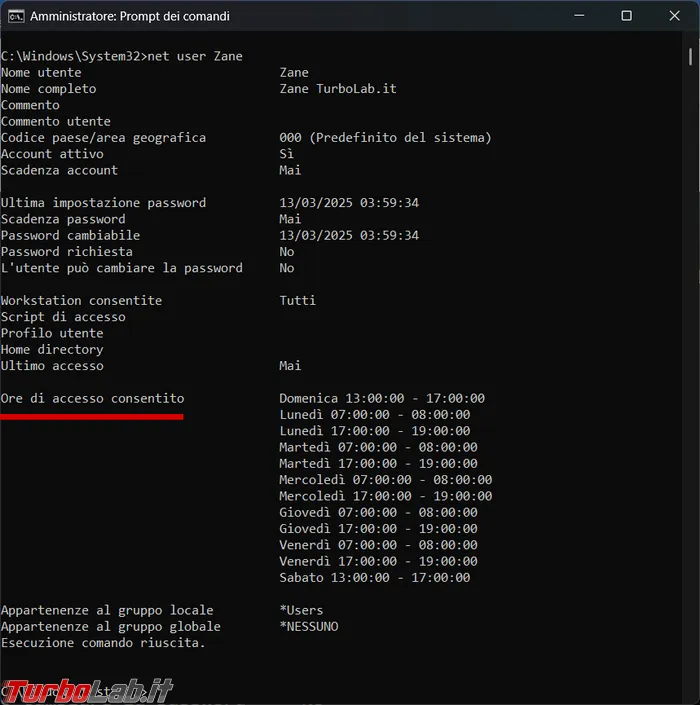Click the 'Profilo utente' label
The height and width of the screenshot is (705, 700).
(x=52, y=333)
